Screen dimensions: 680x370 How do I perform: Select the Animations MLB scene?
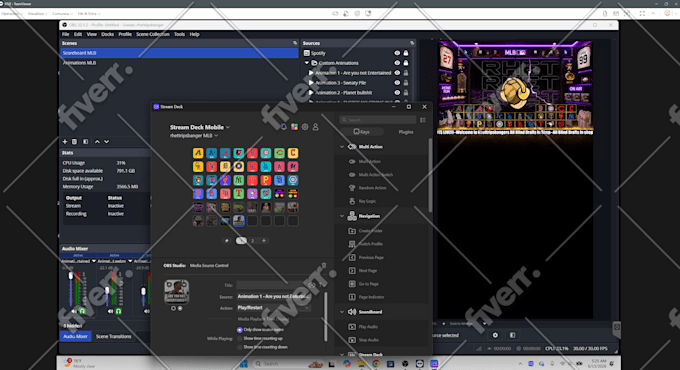click(x=179, y=63)
